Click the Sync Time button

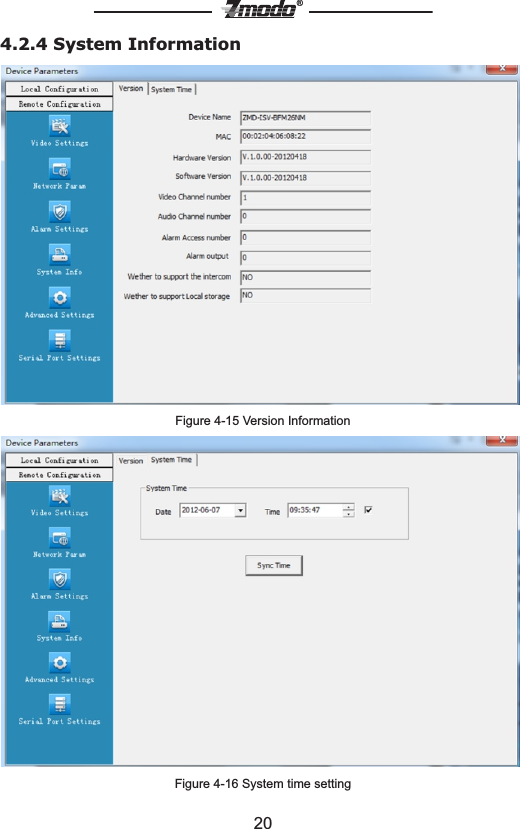(x=274, y=565)
